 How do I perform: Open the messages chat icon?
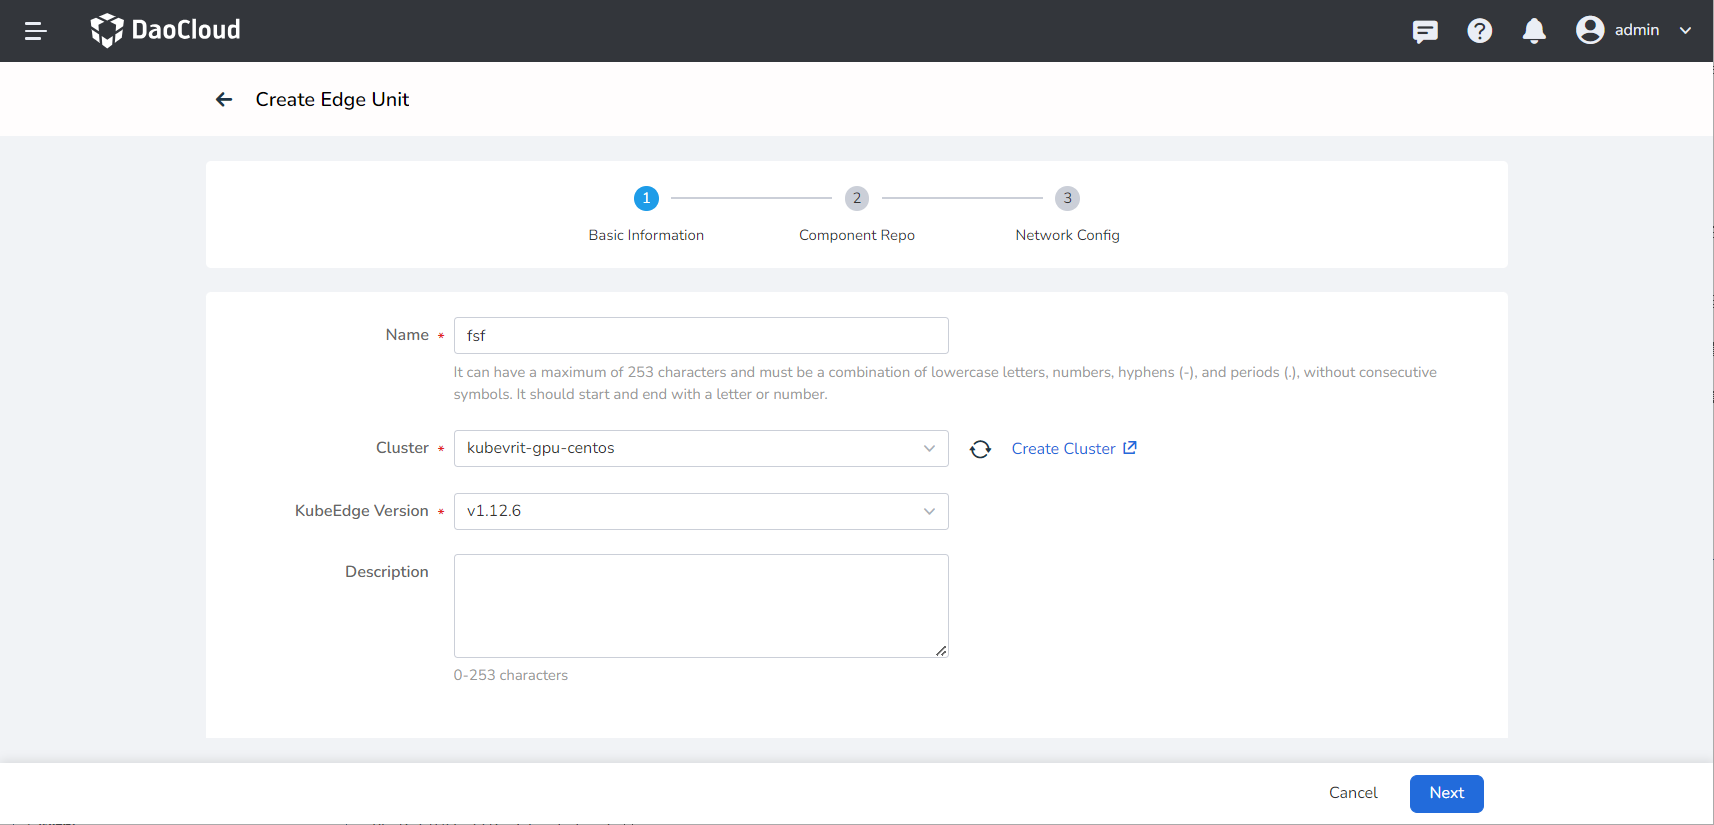click(x=1425, y=31)
